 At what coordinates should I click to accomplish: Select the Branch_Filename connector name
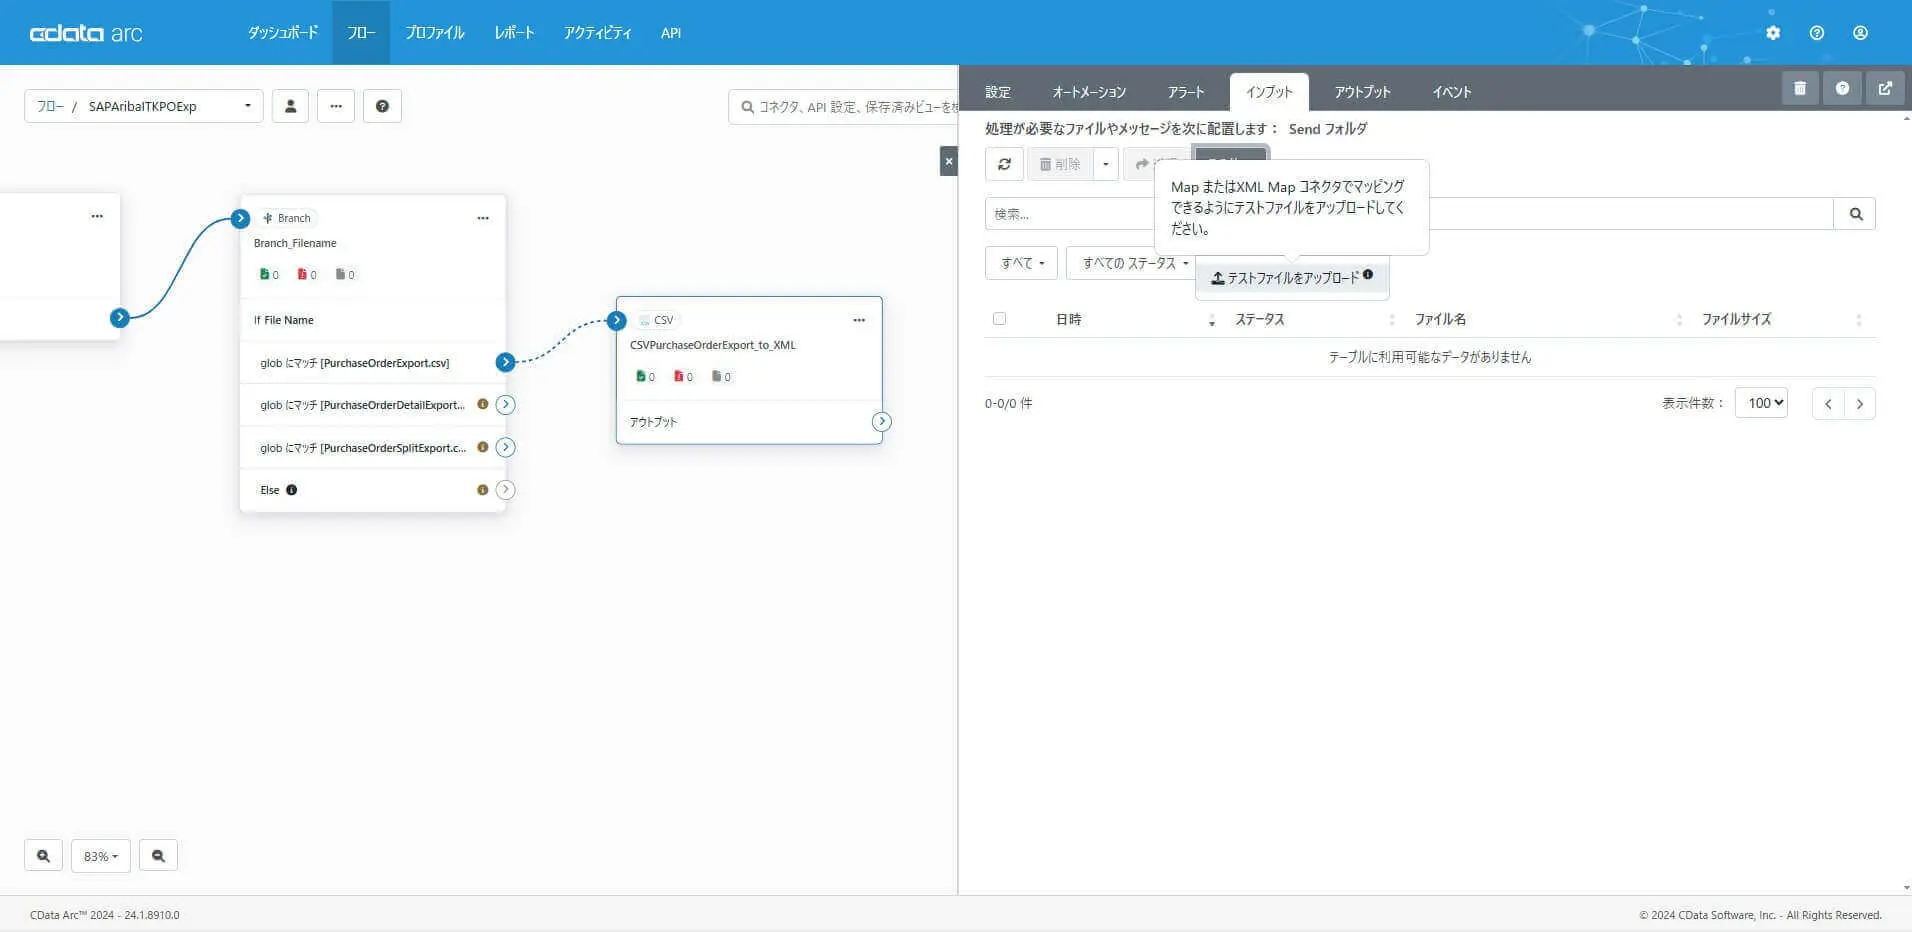pyautogui.click(x=295, y=243)
